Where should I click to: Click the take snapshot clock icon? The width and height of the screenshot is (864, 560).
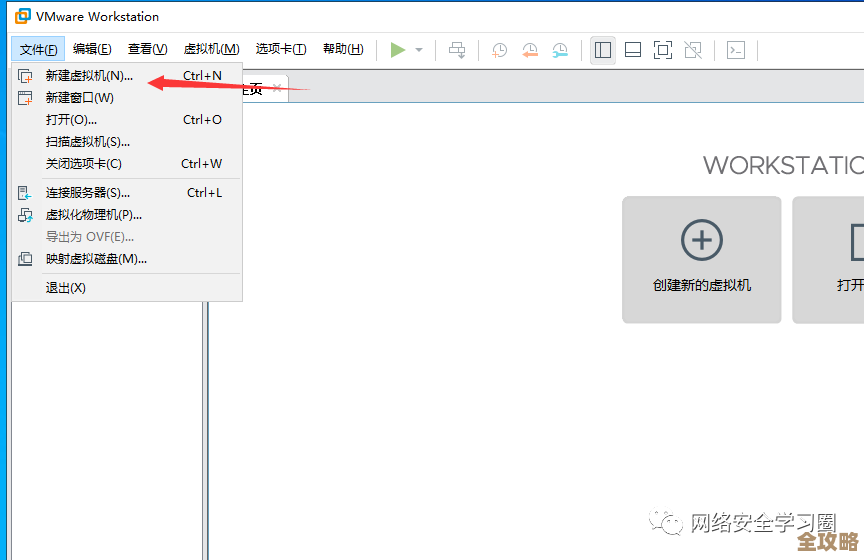point(499,50)
